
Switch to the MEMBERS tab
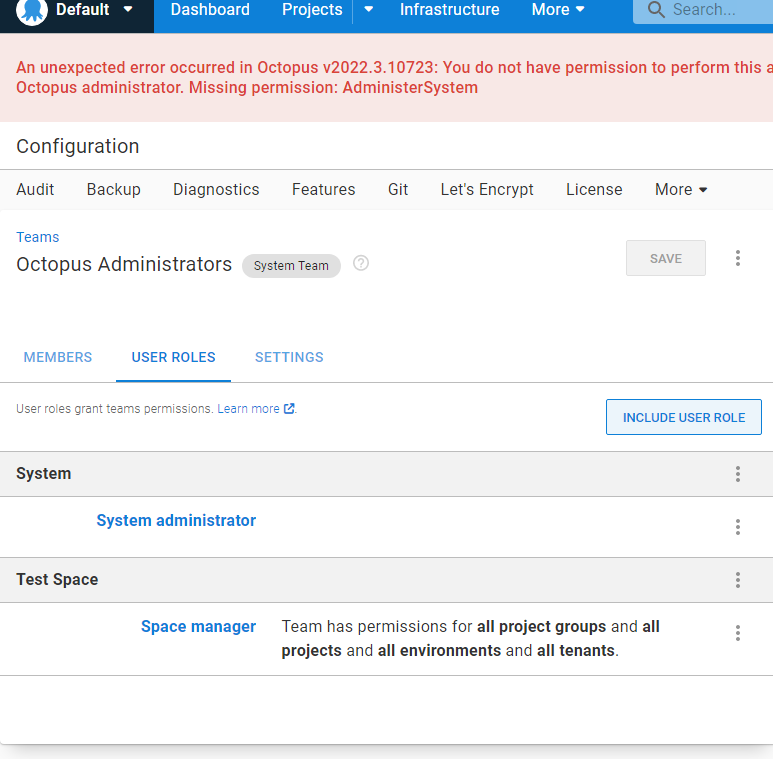point(58,357)
